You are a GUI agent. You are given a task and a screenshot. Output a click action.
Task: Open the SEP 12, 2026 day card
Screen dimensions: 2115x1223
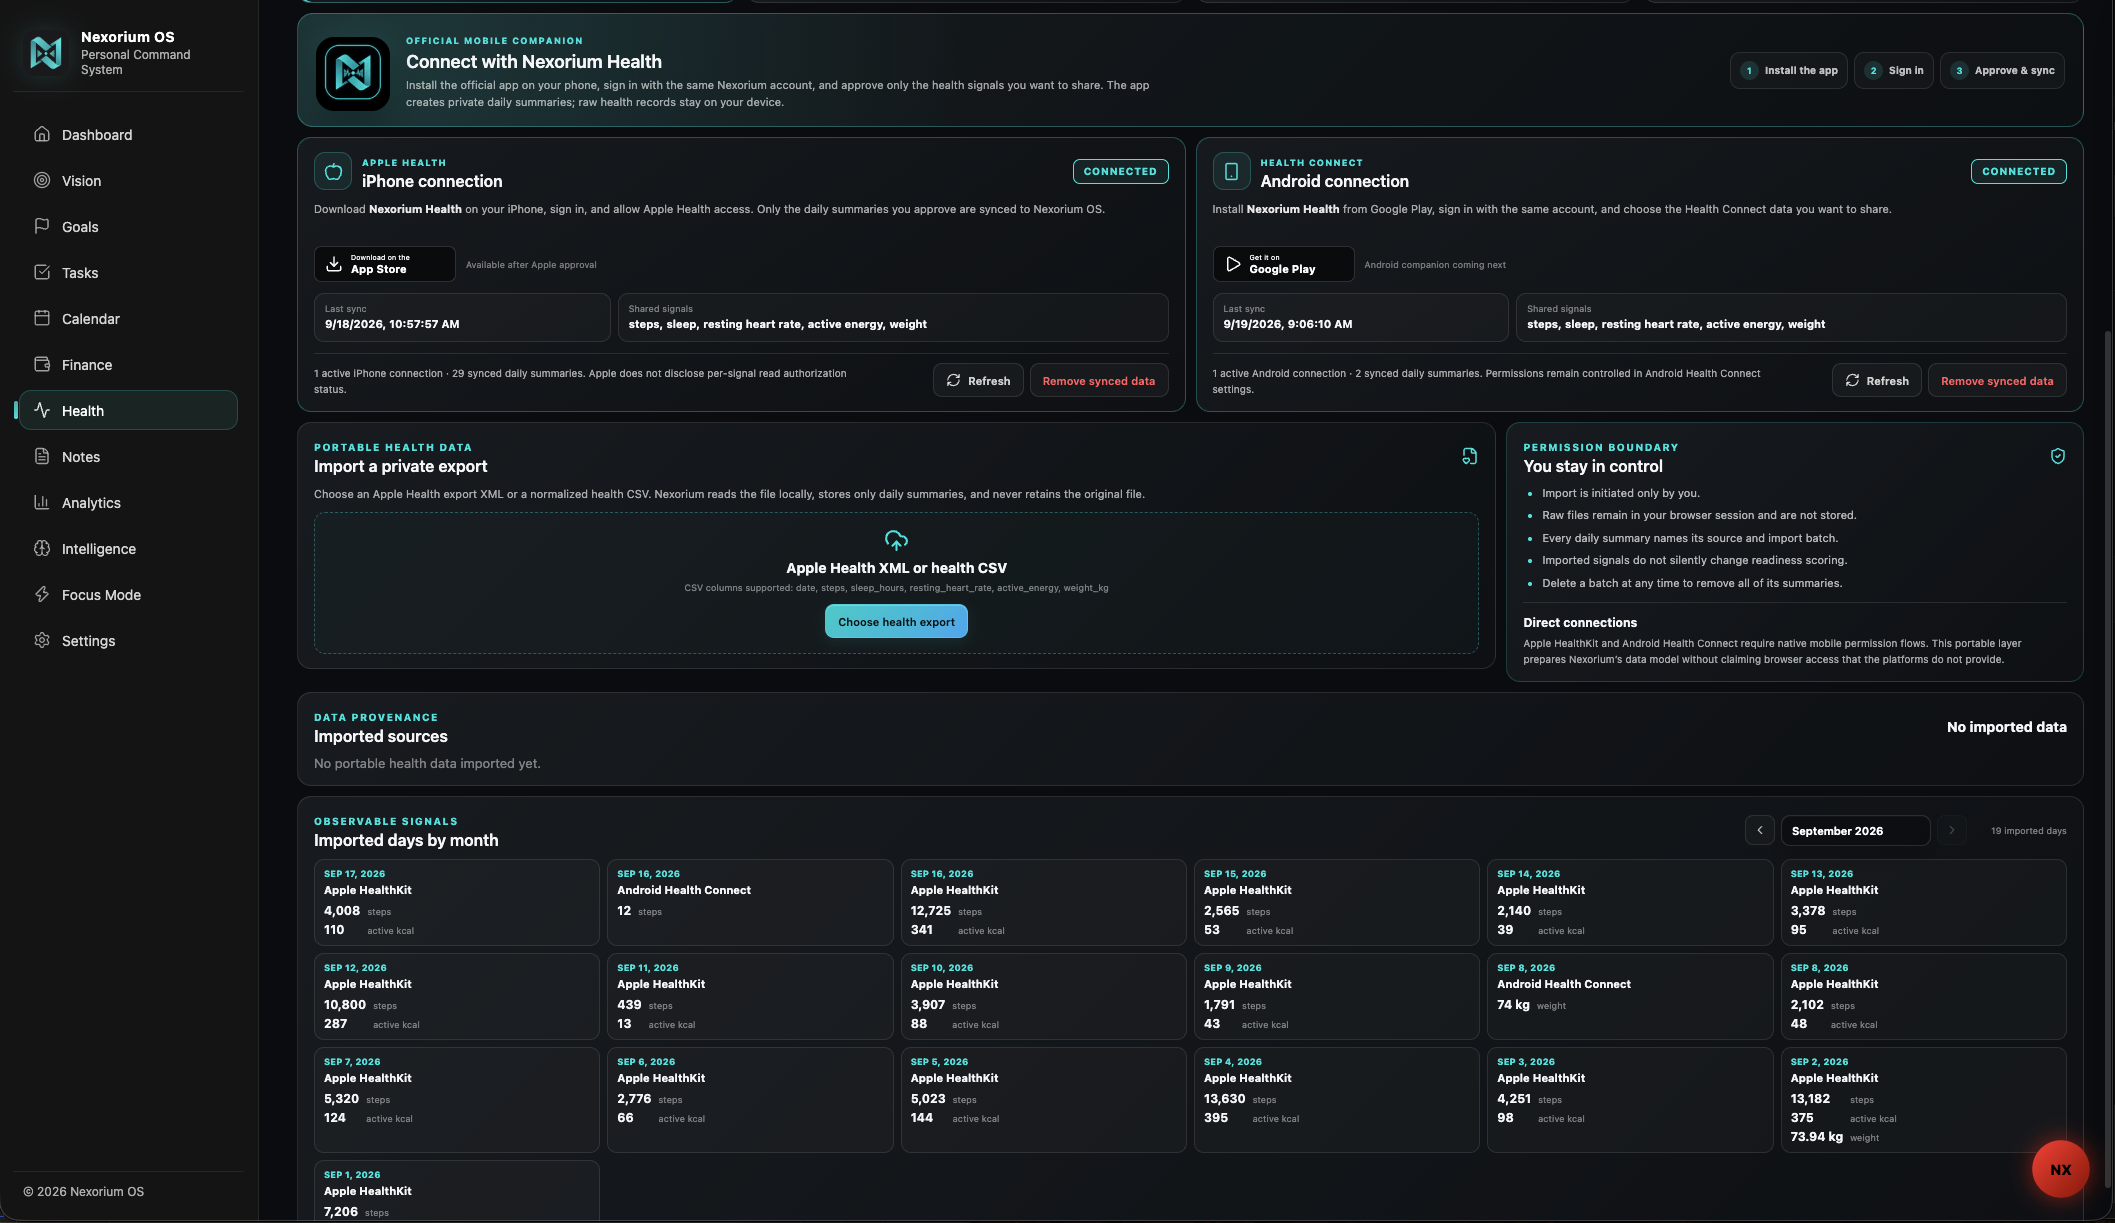tap(456, 996)
